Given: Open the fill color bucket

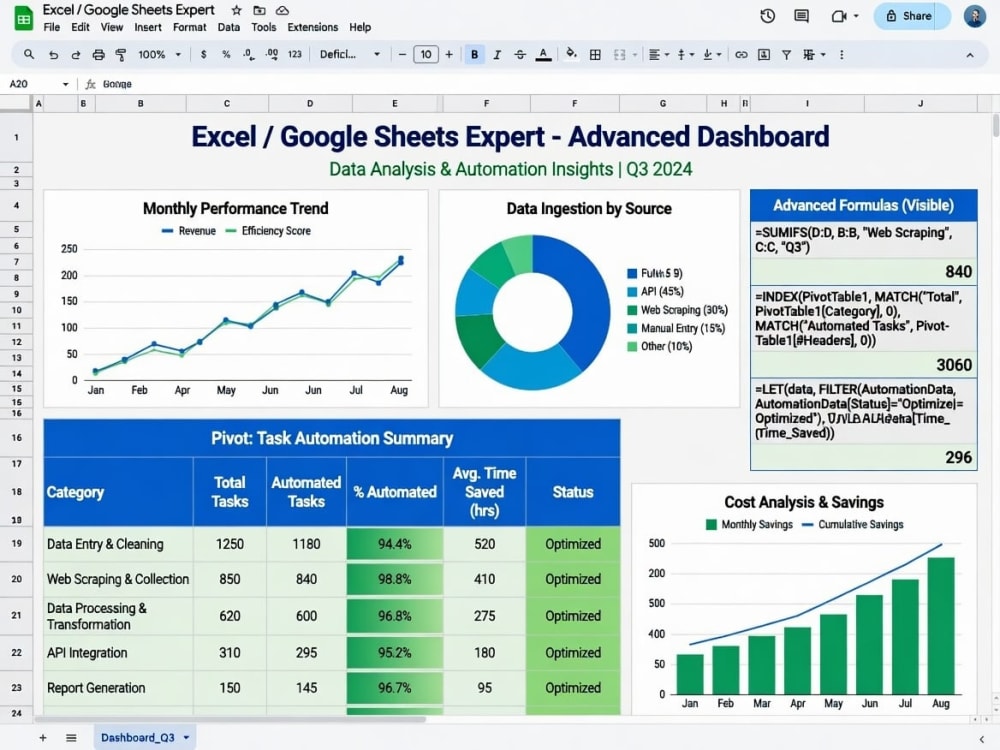Looking at the screenshot, I should [x=571, y=54].
